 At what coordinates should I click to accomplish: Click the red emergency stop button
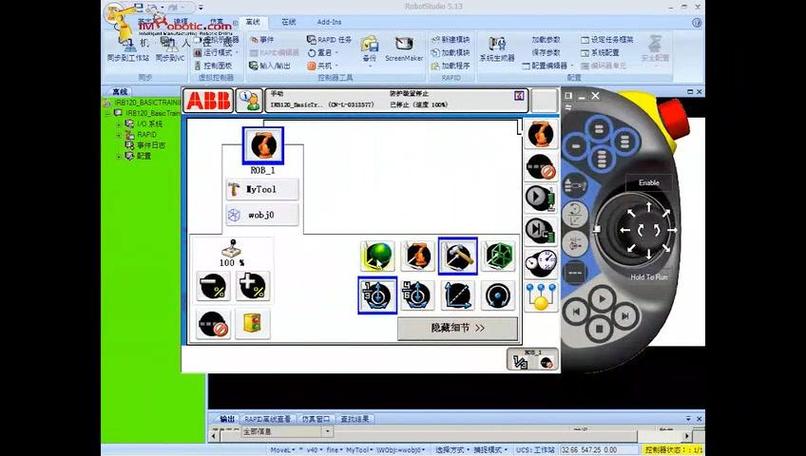674,118
